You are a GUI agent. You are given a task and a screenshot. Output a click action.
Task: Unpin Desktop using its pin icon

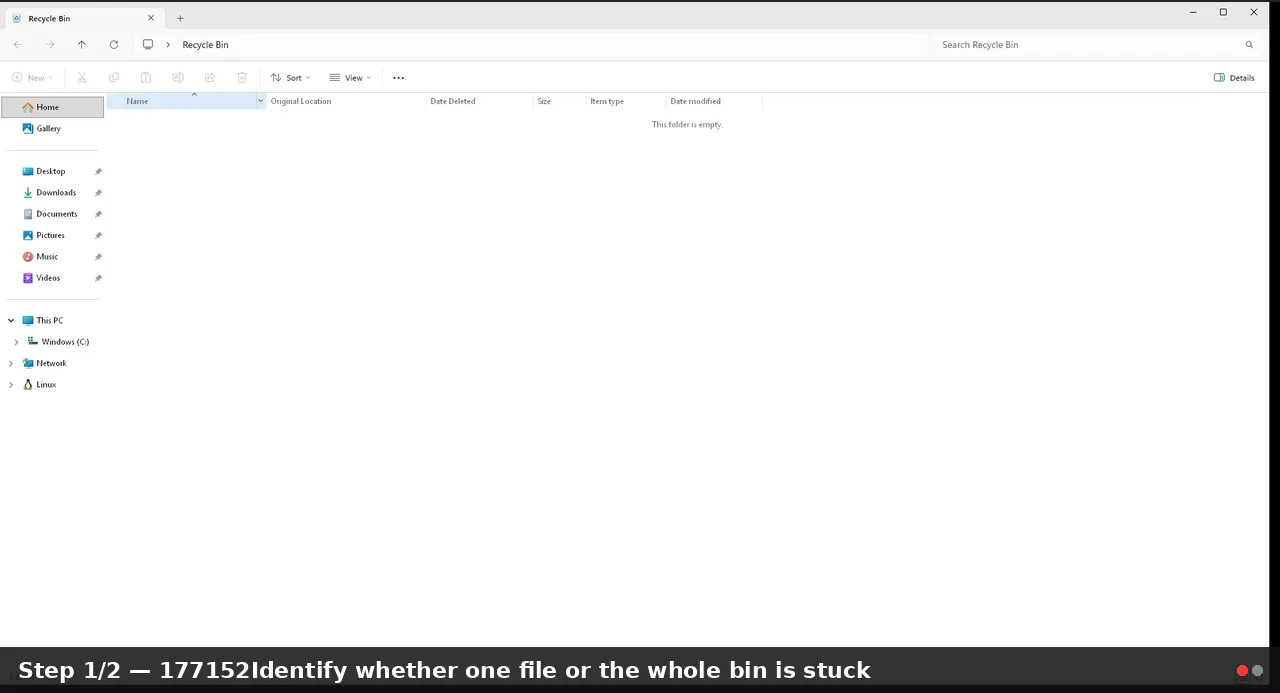98,172
